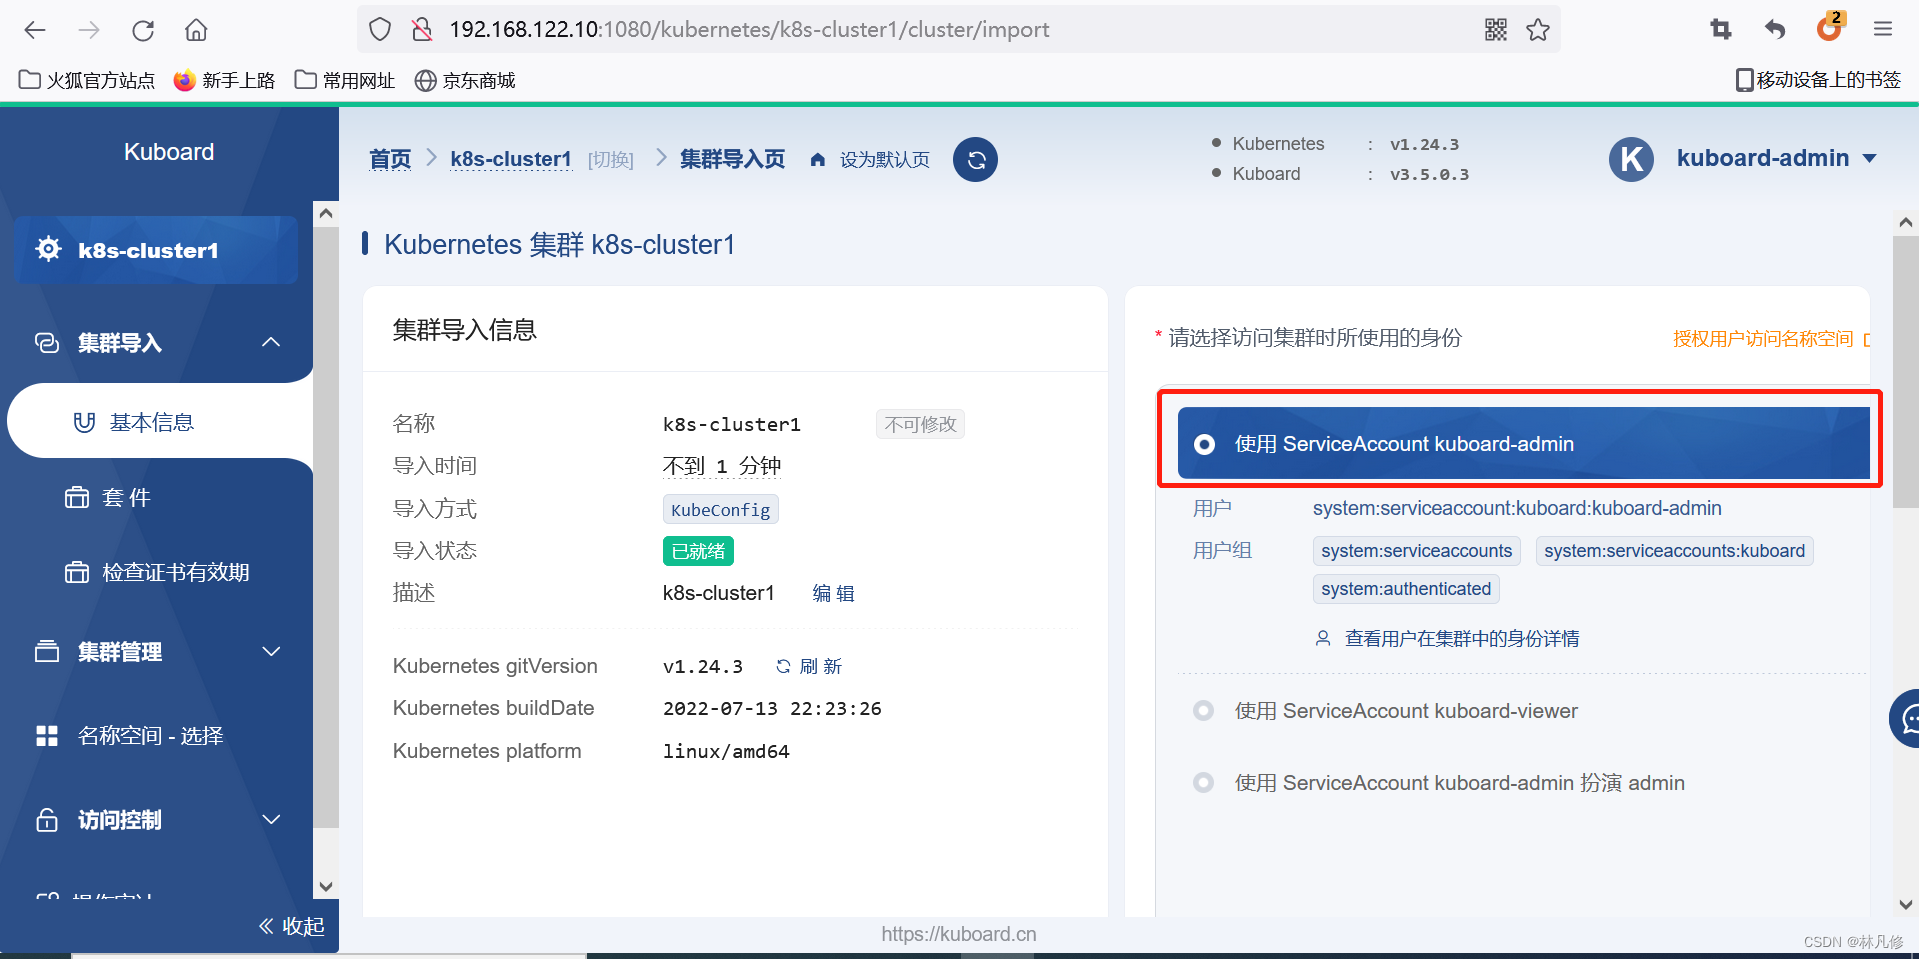Go to 首页 breadcrumb link

tap(390, 159)
